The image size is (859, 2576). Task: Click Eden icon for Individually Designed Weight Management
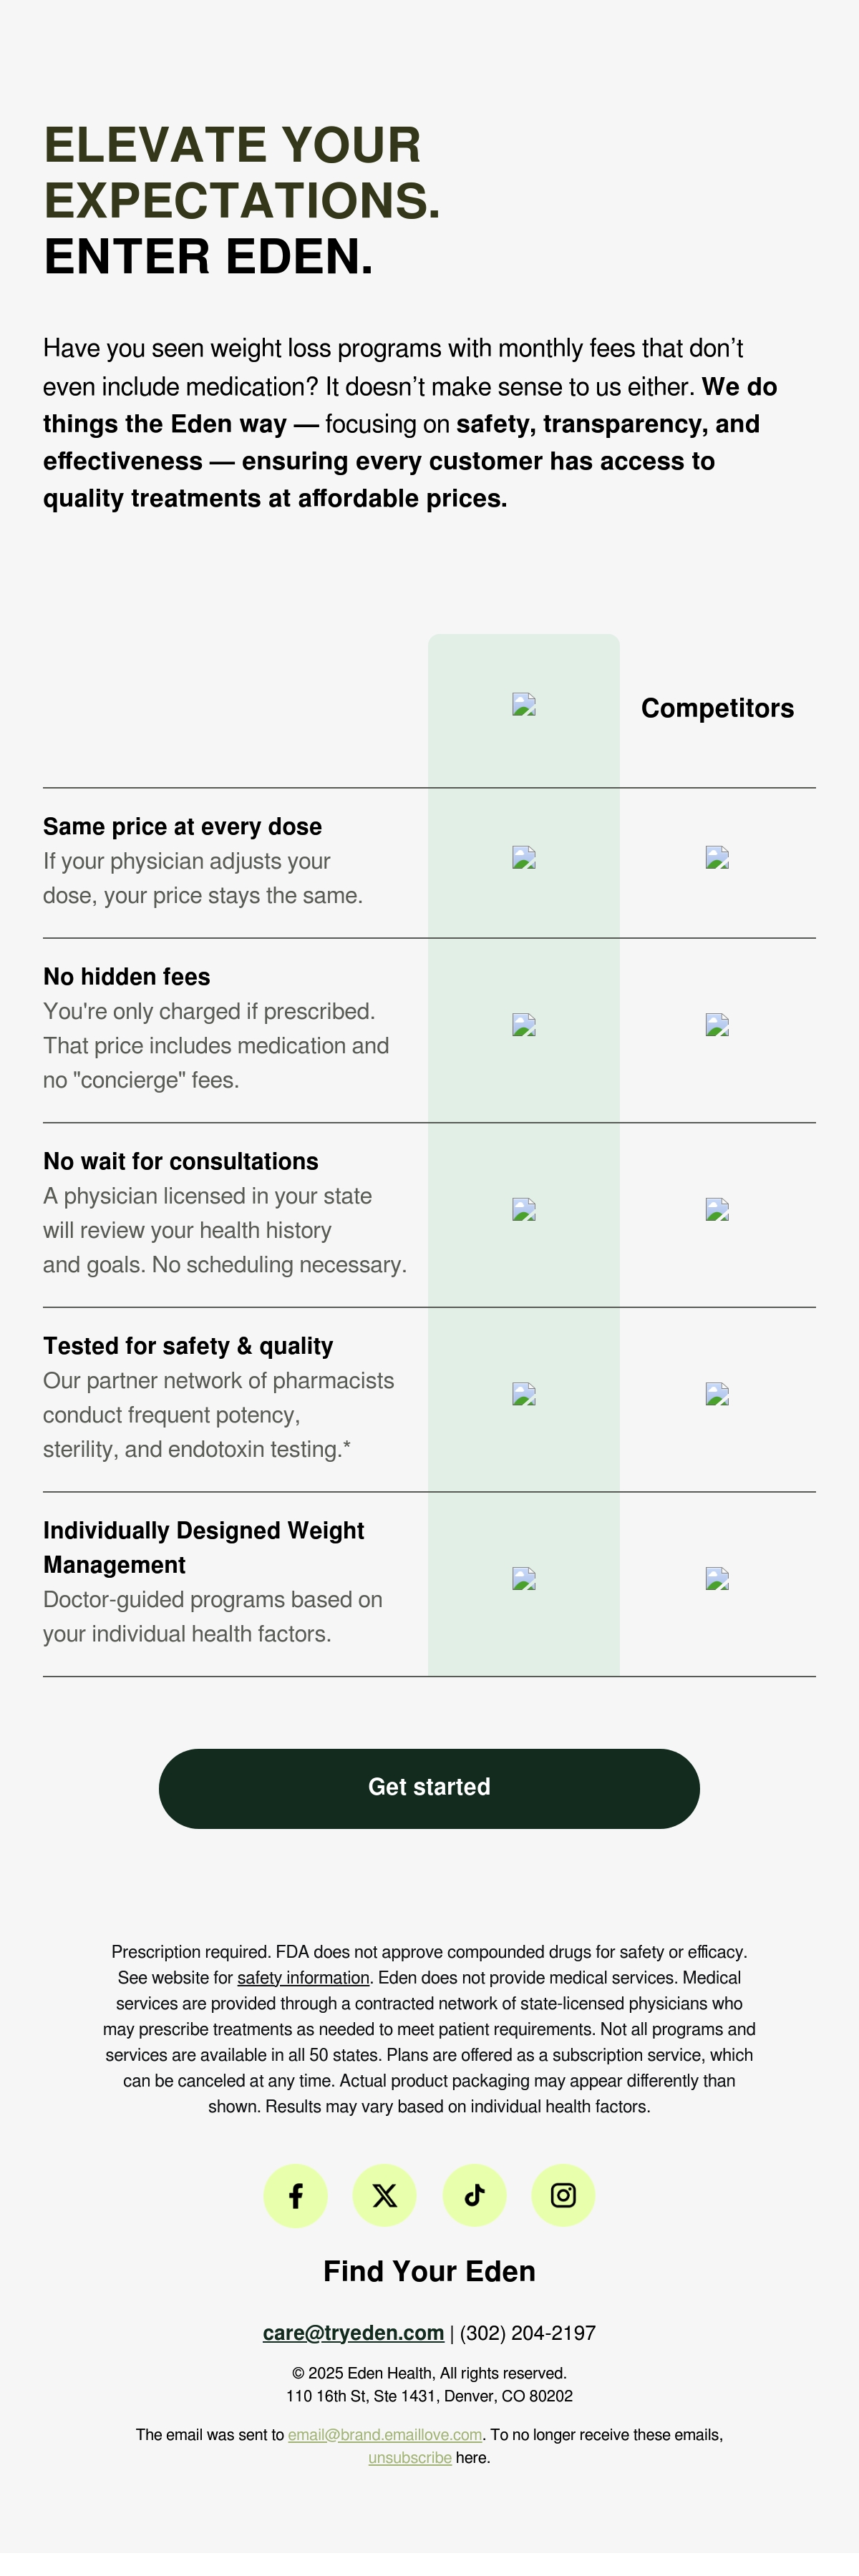click(524, 1579)
